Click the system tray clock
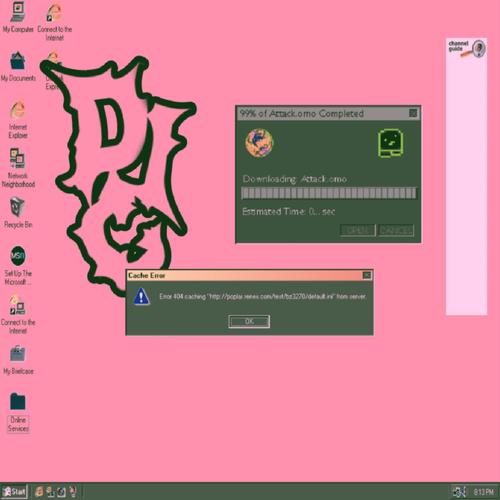This screenshot has width=500, height=500. click(483, 492)
